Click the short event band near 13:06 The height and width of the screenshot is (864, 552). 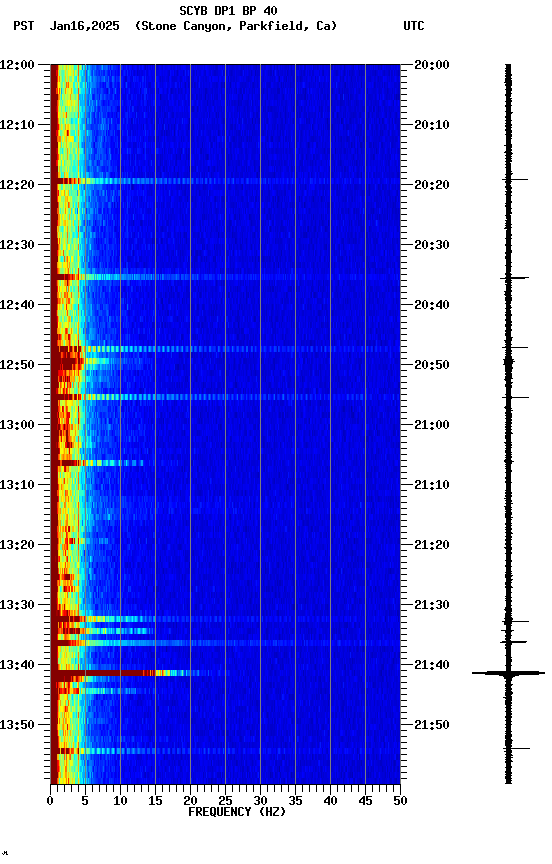pyautogui.click(x=98, y=463)
